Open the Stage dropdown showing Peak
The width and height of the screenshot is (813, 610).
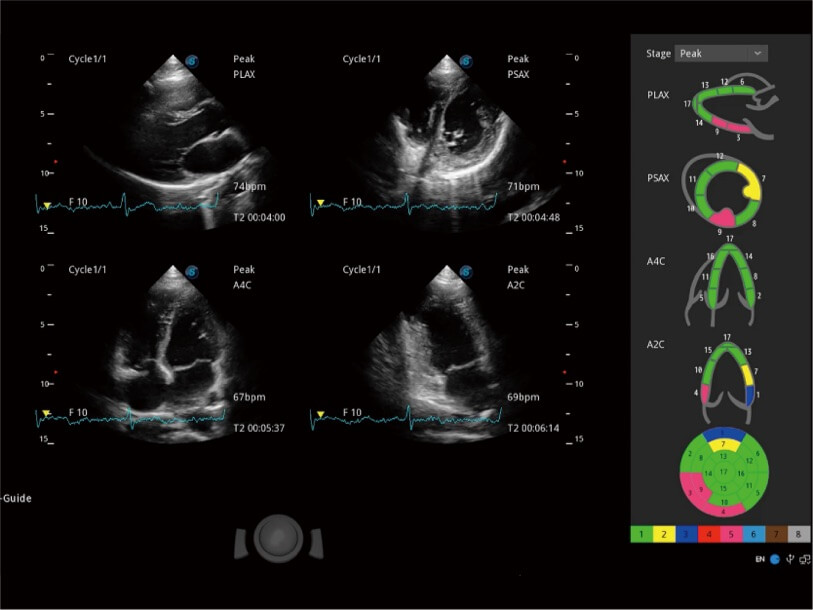720,53
